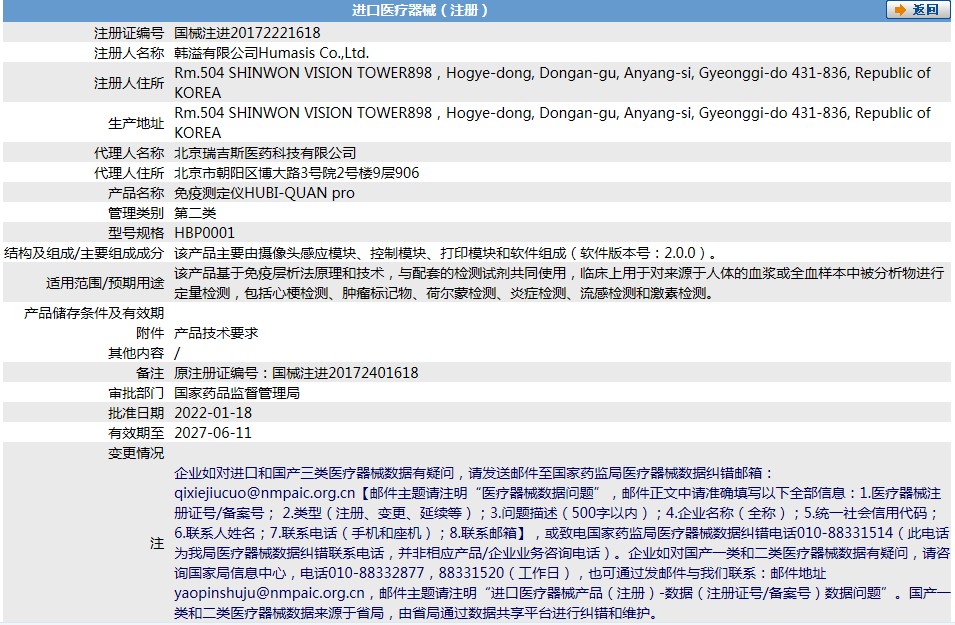Click the 适用范围/预期用途 description text
The height and width of the screenshot is (625, 955).
pyautogui.click(x=559, y=283)
